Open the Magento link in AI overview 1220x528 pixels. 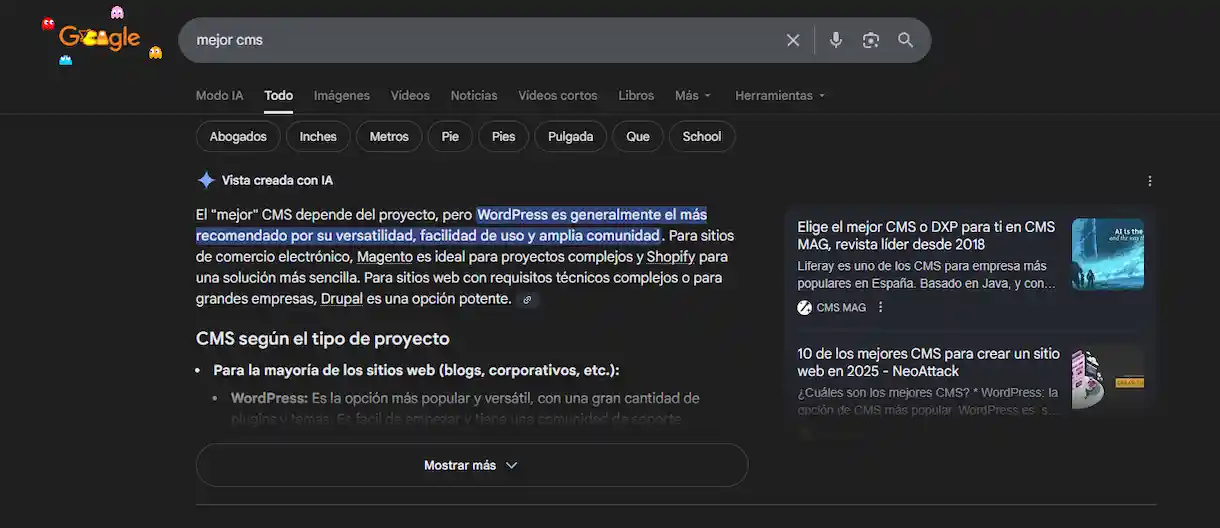[x=385, y=257]
